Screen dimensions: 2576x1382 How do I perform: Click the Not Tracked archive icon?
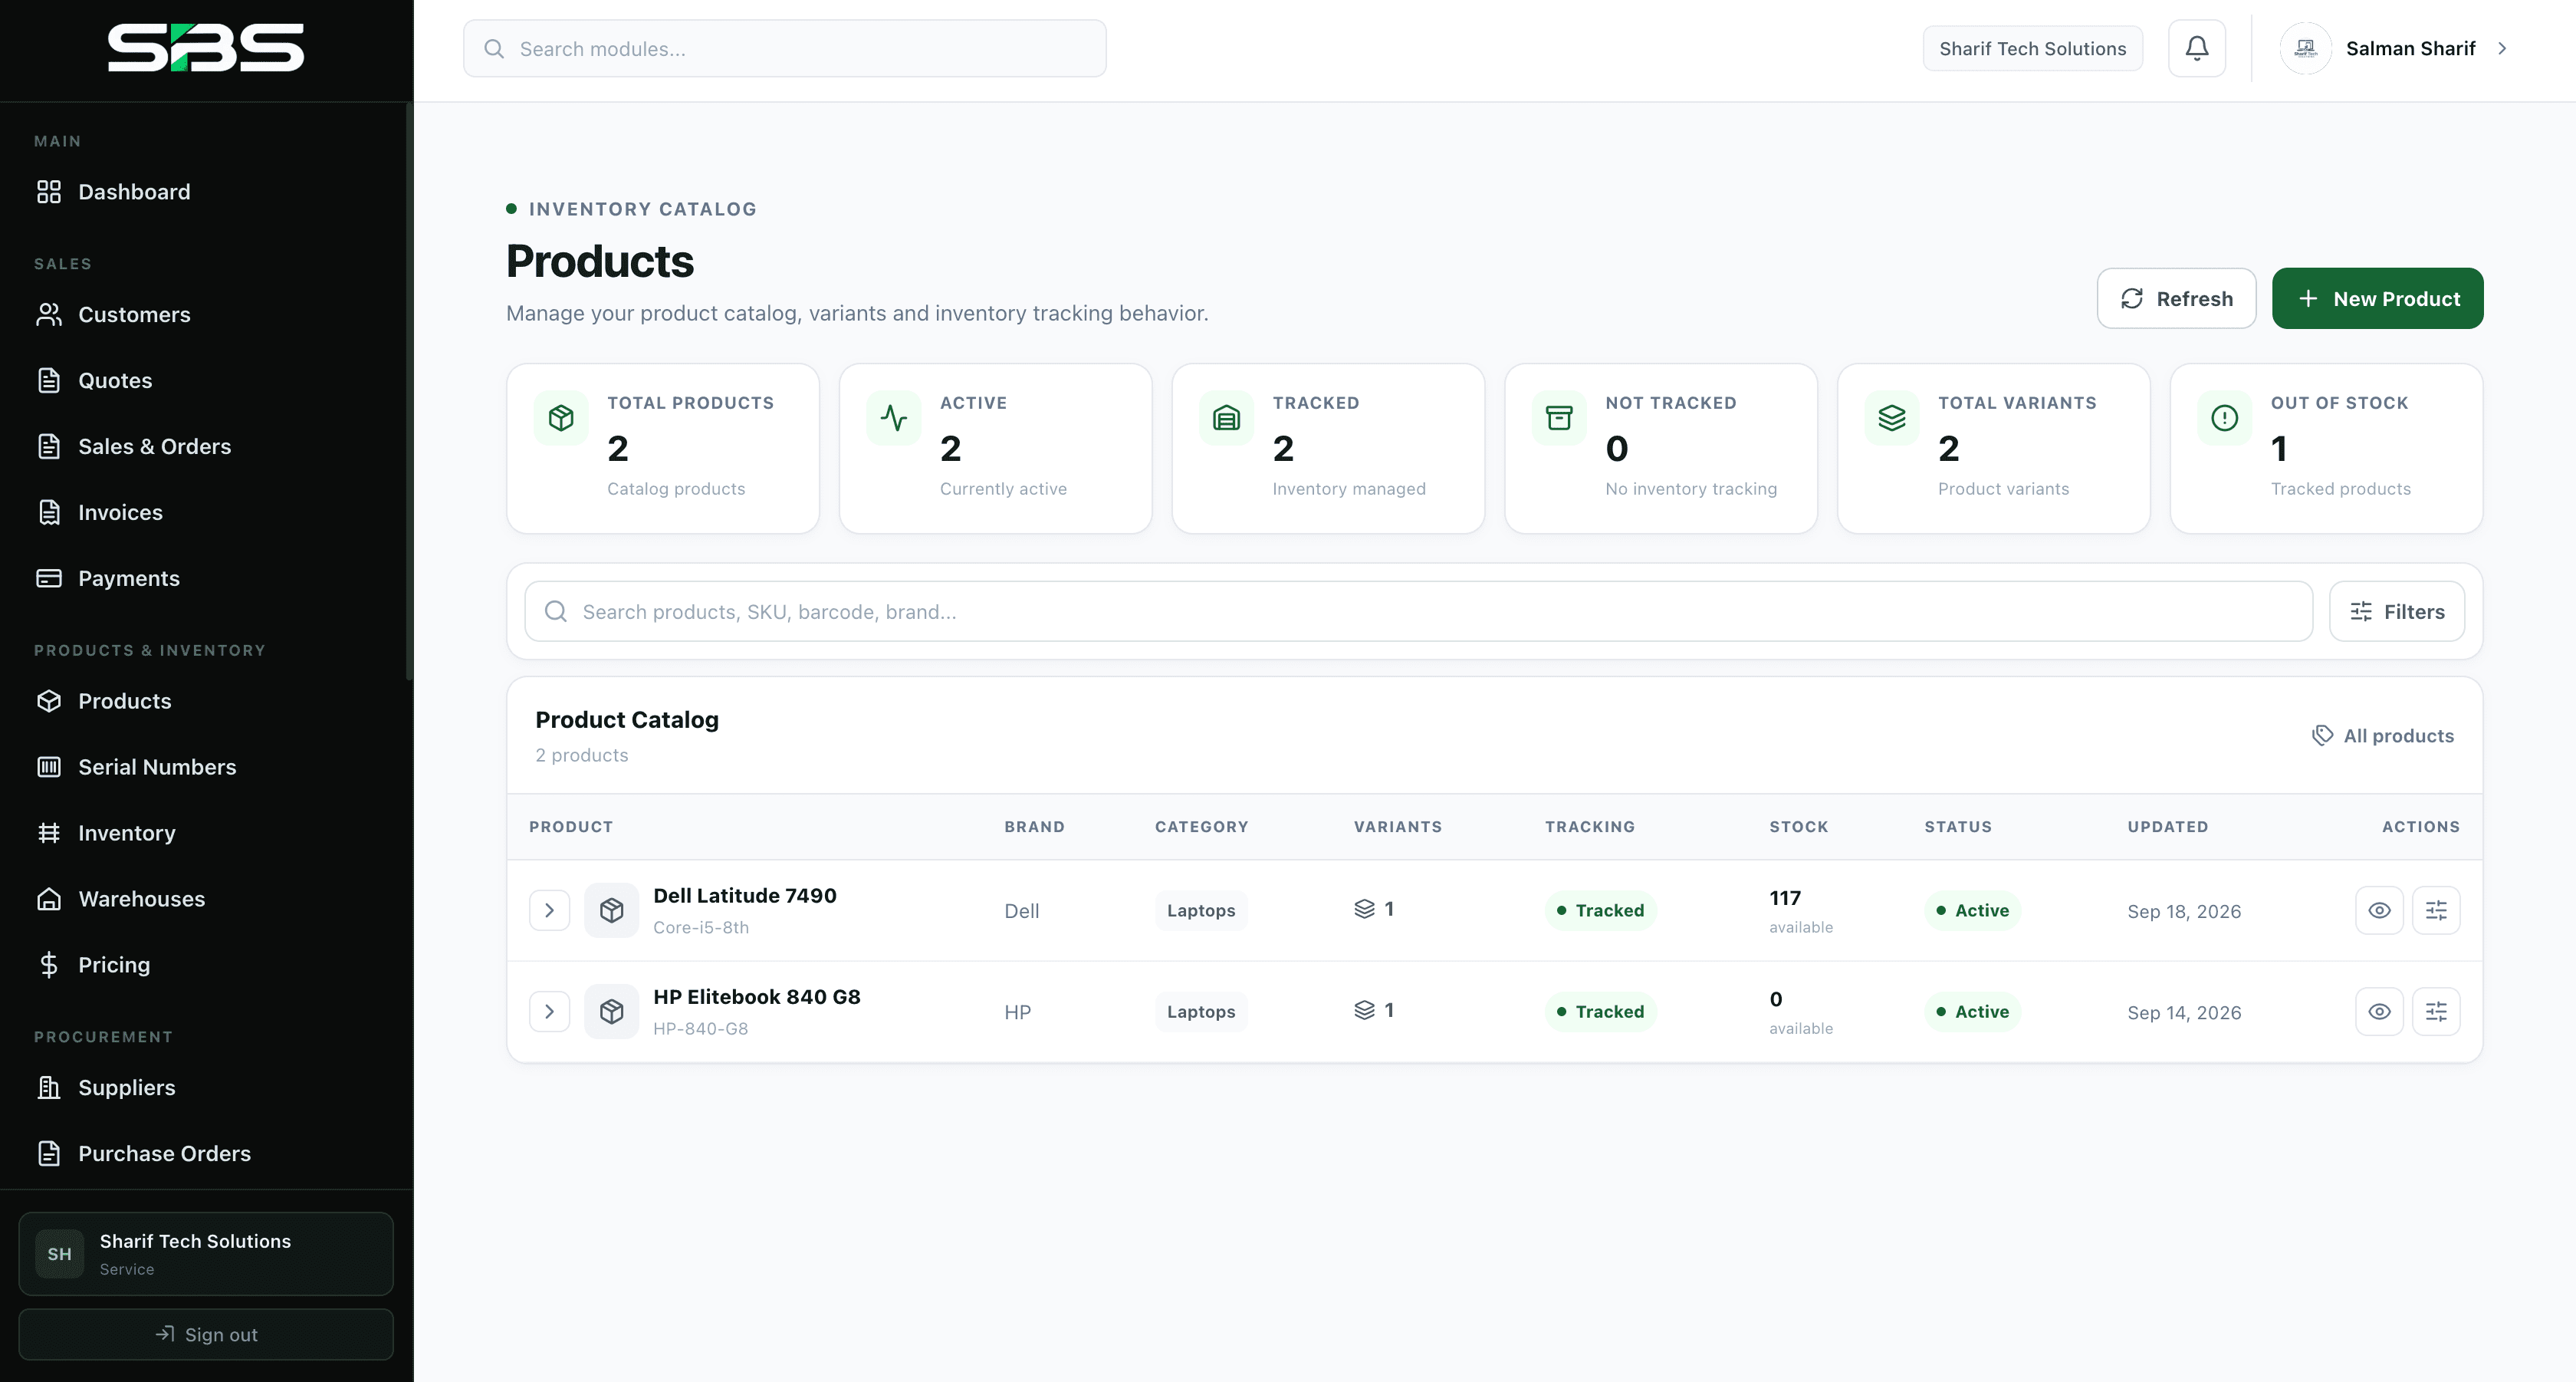pos(1559,418)
